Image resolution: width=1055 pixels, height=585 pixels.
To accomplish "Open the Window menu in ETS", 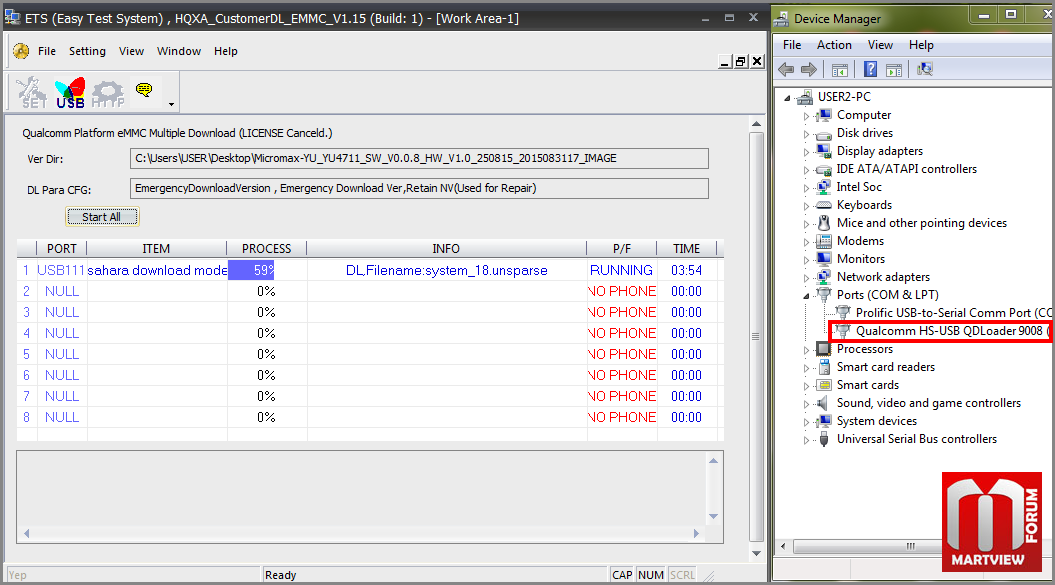I will click(179, 51).
